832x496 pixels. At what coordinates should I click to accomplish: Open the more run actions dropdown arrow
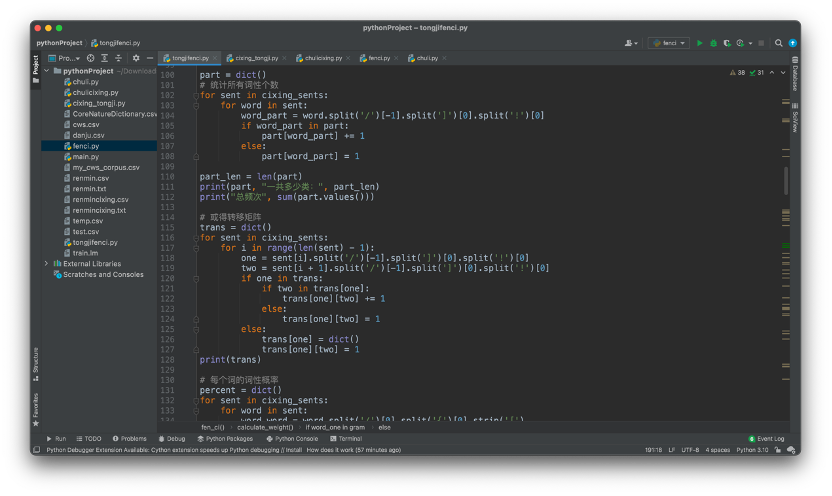click(750, 43)
